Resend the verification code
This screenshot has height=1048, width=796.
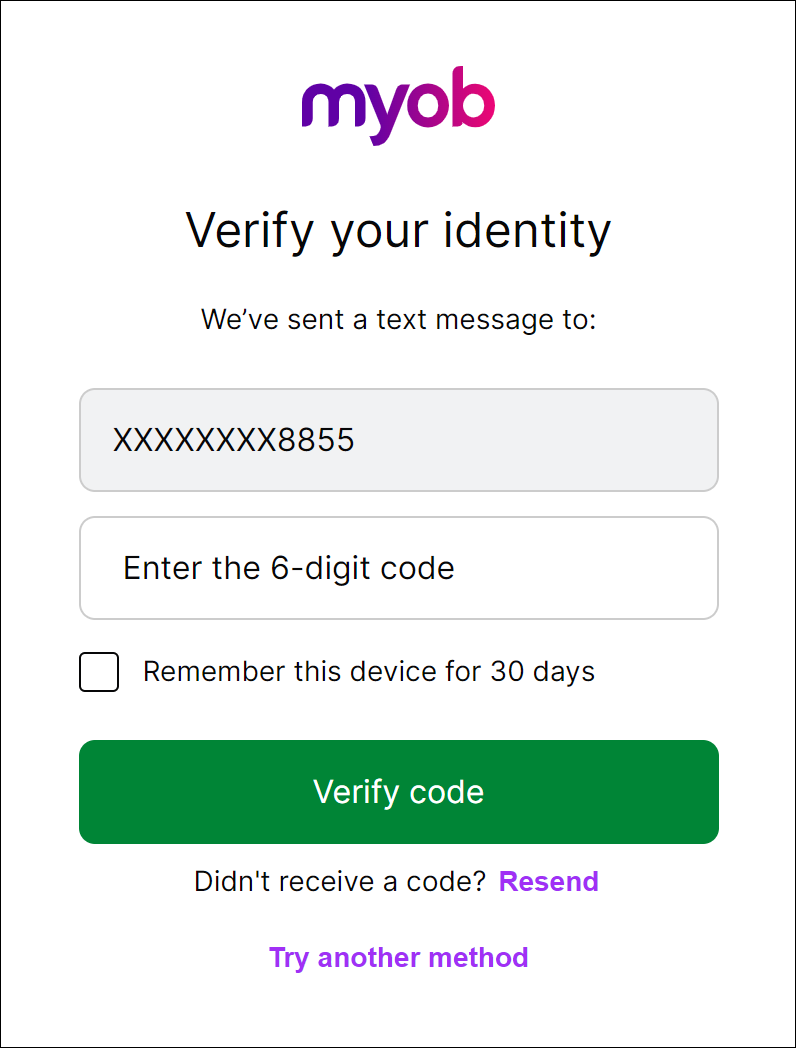(549, 882)
